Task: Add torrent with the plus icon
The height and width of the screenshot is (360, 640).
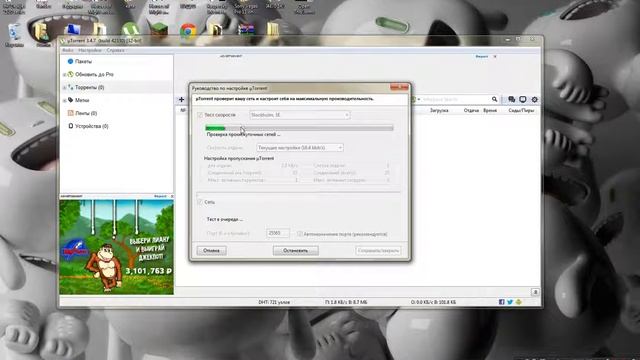Action: pyautogui.click(x=182, y=99)
